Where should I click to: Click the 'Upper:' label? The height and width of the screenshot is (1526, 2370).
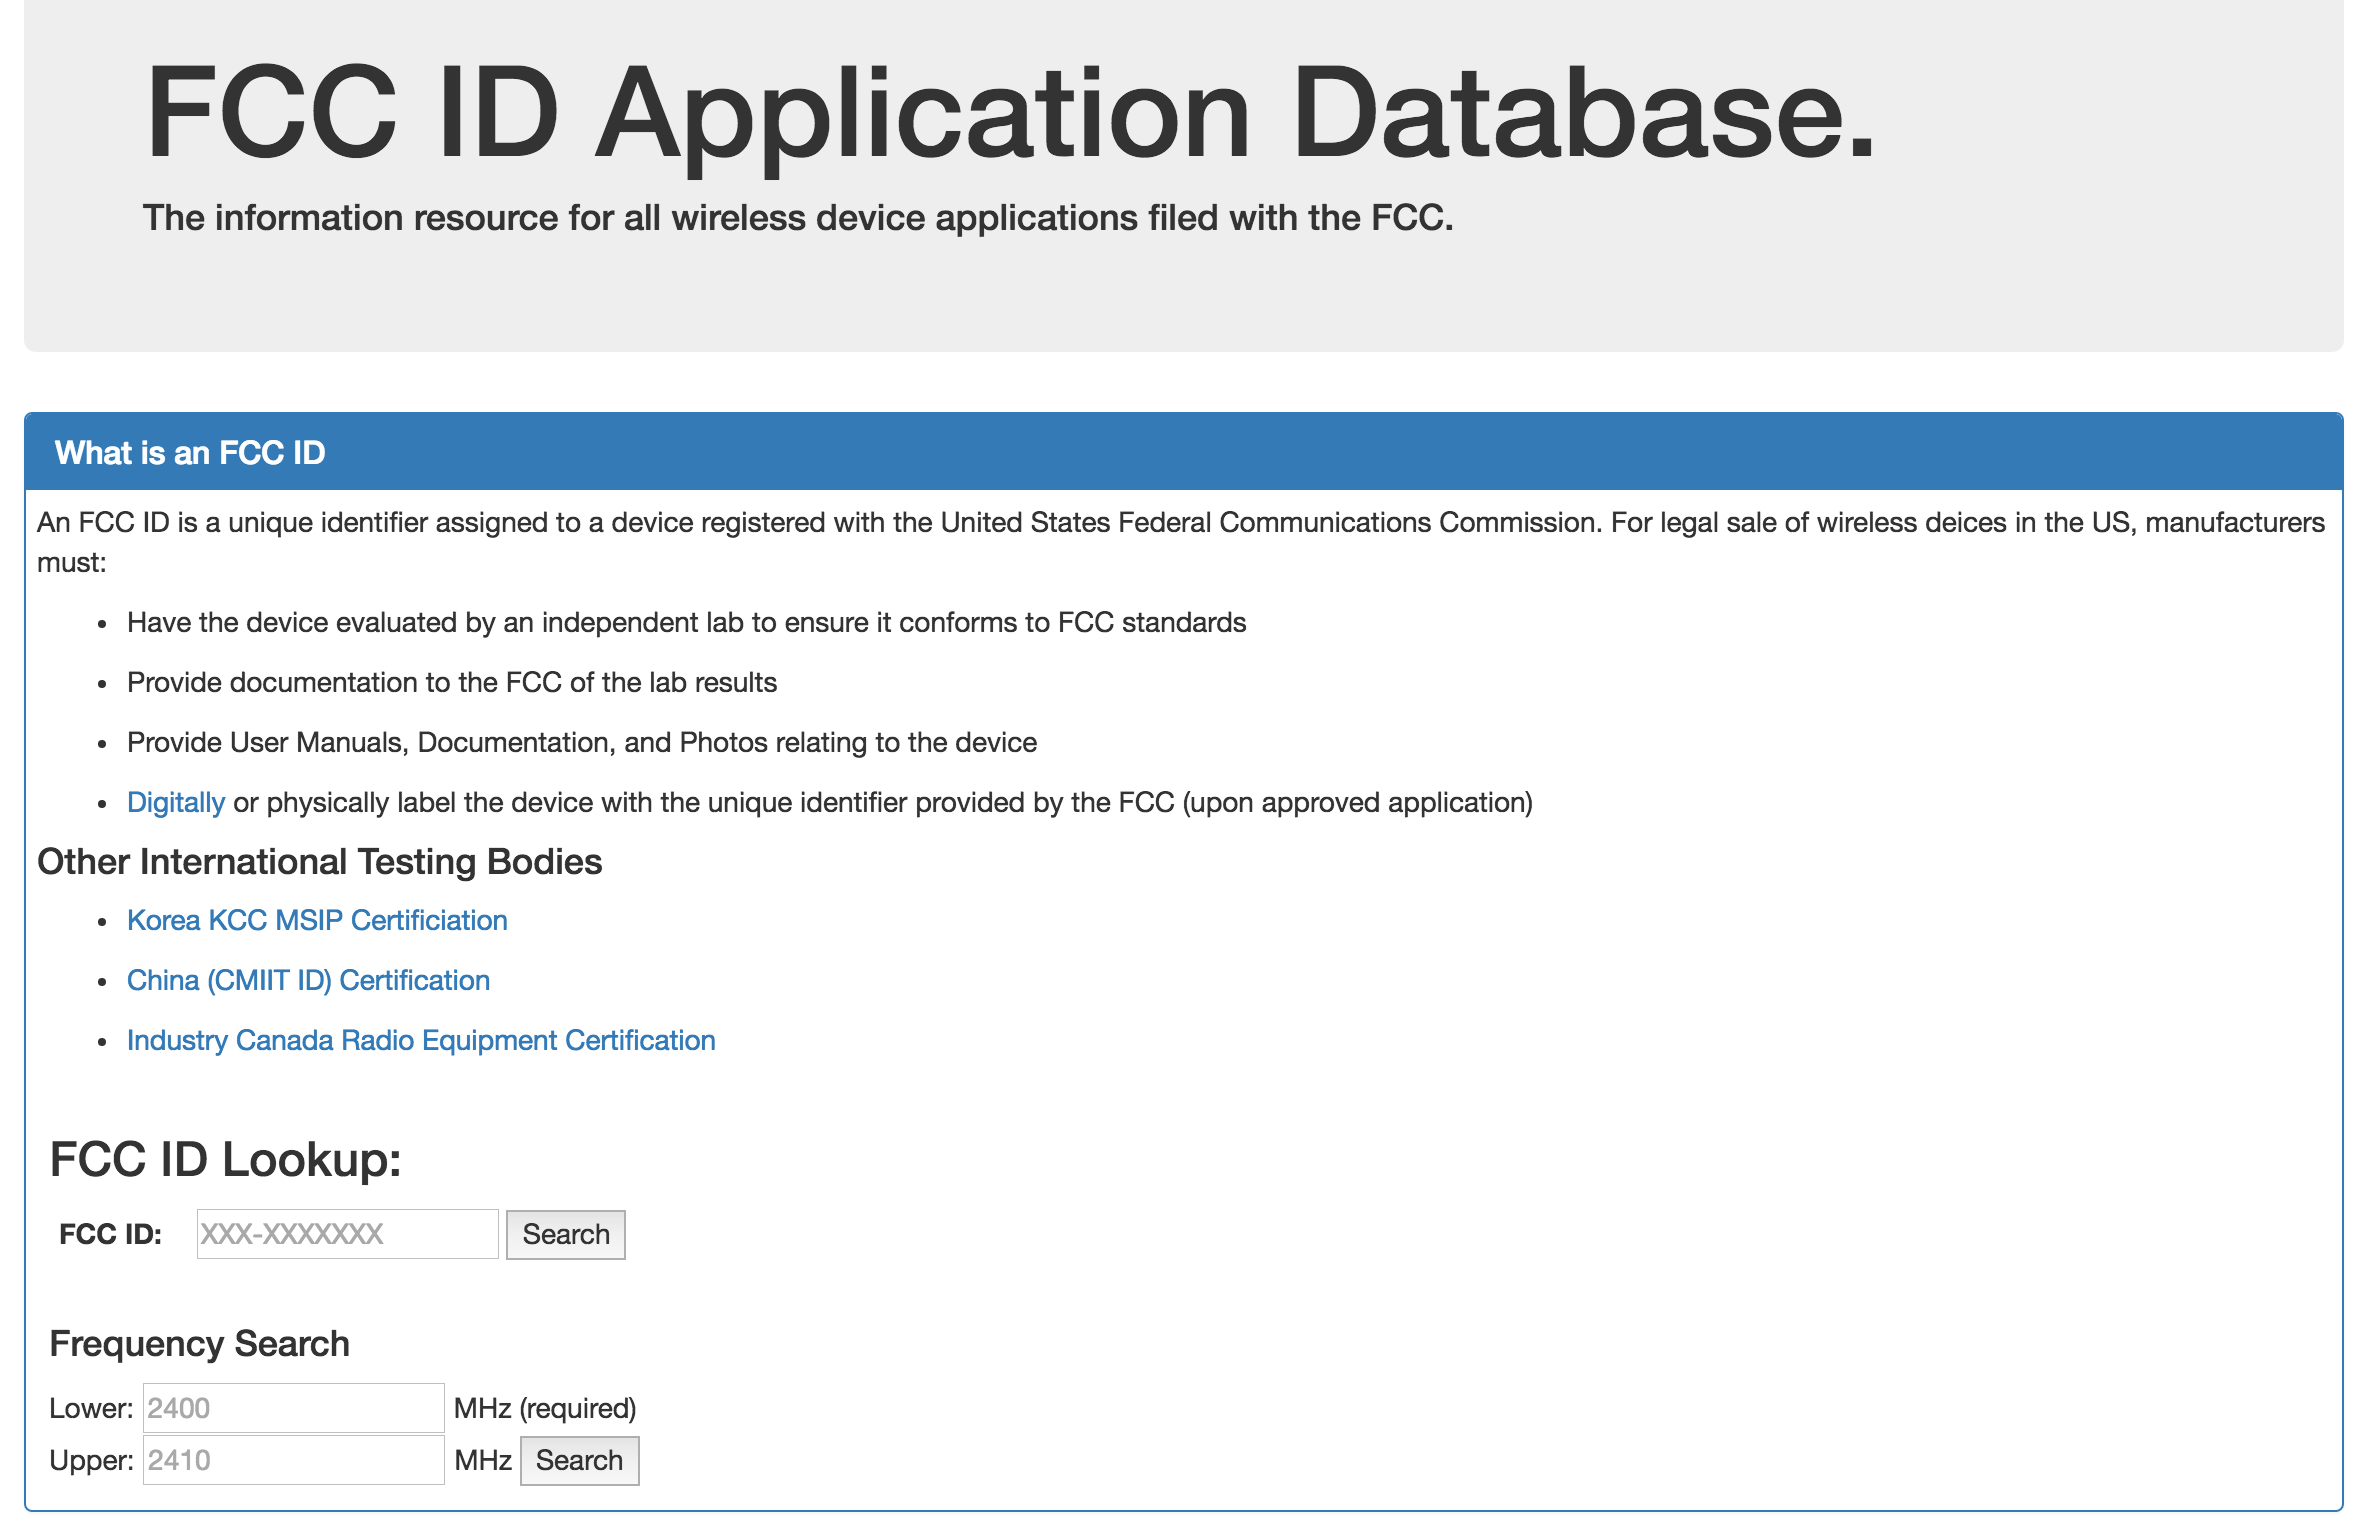pos(91,1461)
